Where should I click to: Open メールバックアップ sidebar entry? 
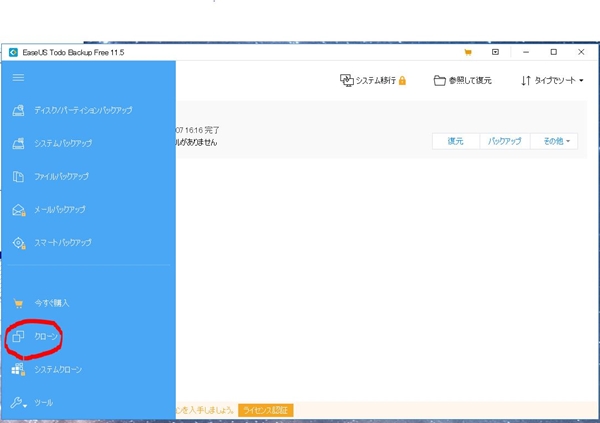(60, 209)
